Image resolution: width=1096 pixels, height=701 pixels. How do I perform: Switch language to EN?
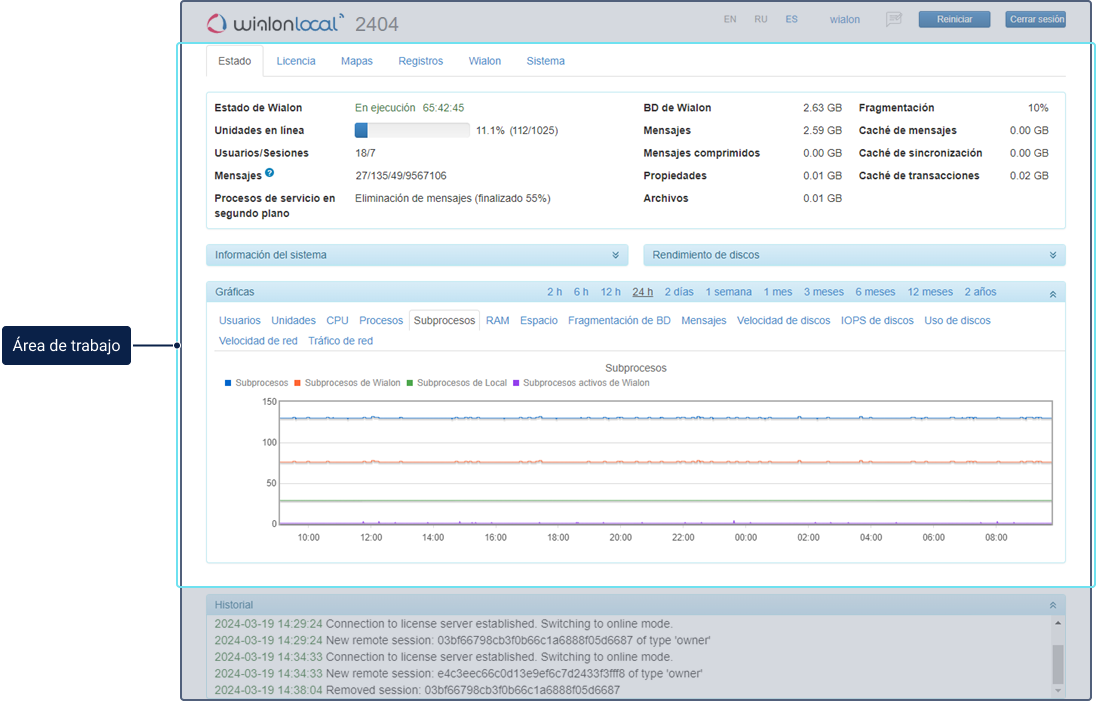coord(730,20)
